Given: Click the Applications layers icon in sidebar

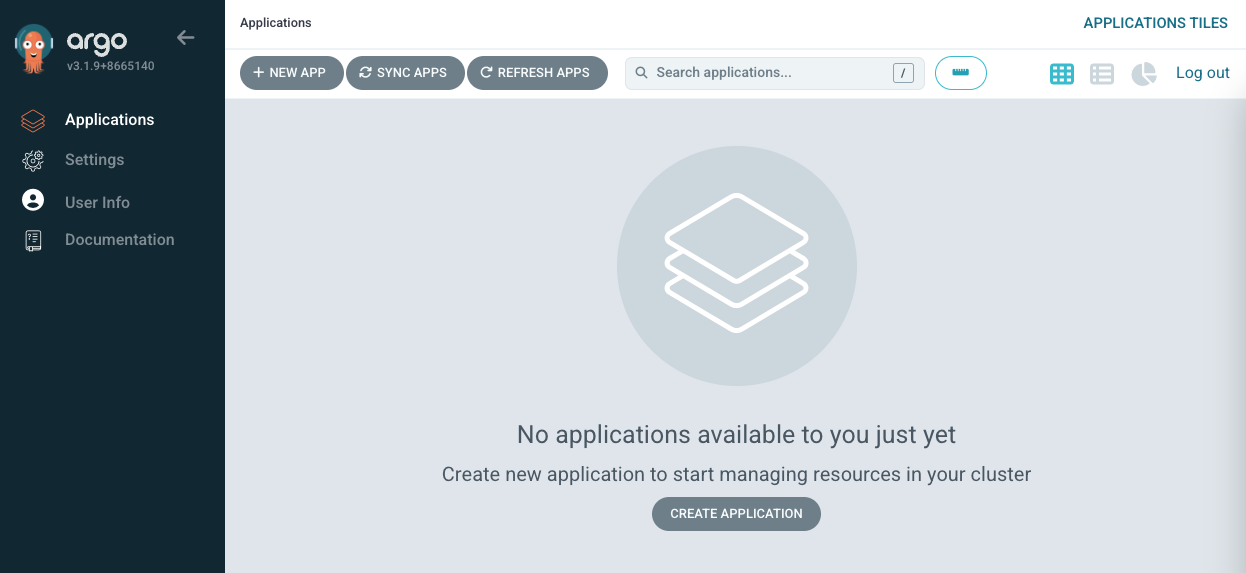Looking at the screenshot, I should pos(33,120).
